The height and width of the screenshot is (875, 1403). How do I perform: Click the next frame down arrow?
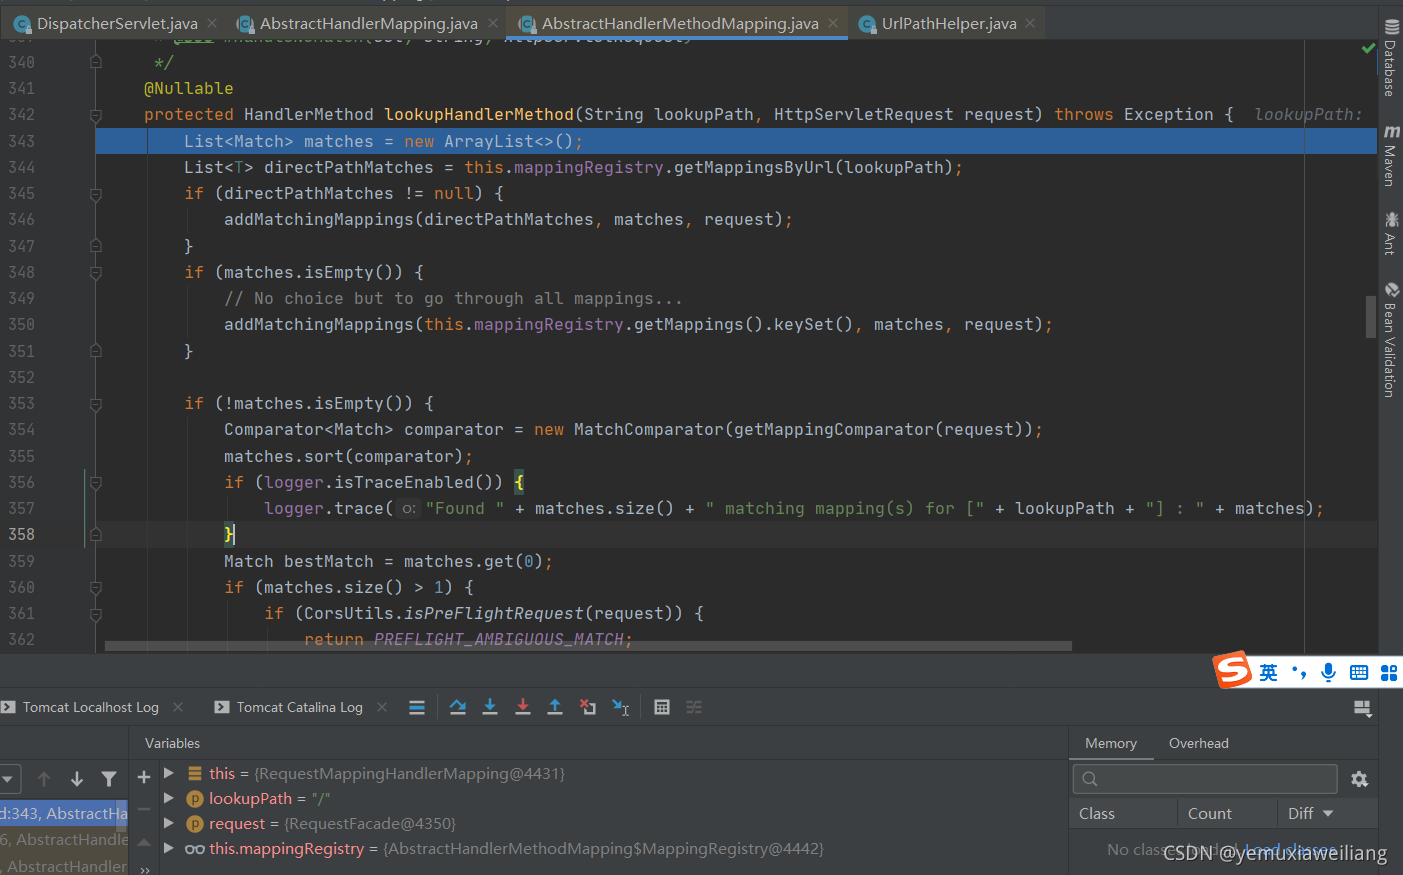click(x=77, y=779)
